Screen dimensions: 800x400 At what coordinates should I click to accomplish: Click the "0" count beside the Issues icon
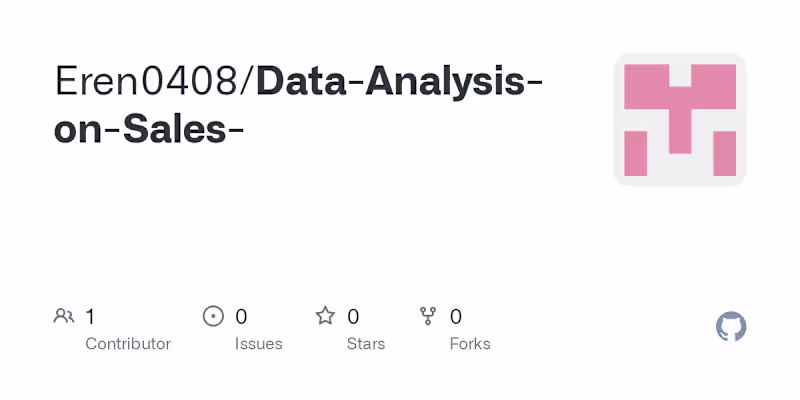[x=241, y=317]
